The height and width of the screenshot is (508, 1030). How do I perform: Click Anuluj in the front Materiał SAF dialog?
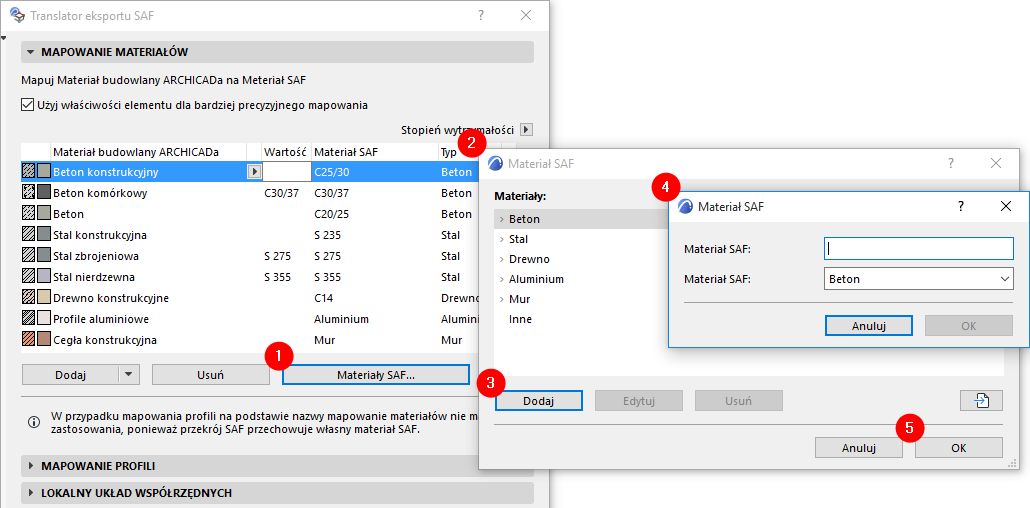[x=869, y=325]
